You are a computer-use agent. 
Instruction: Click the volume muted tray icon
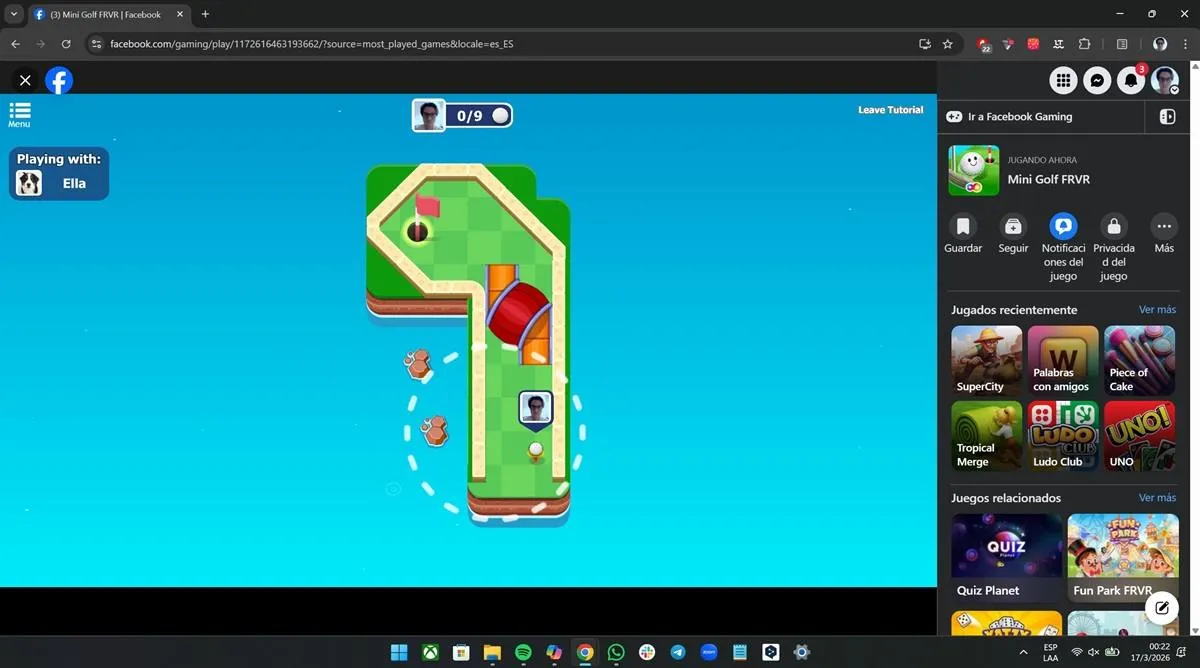tap(1093, 652)
